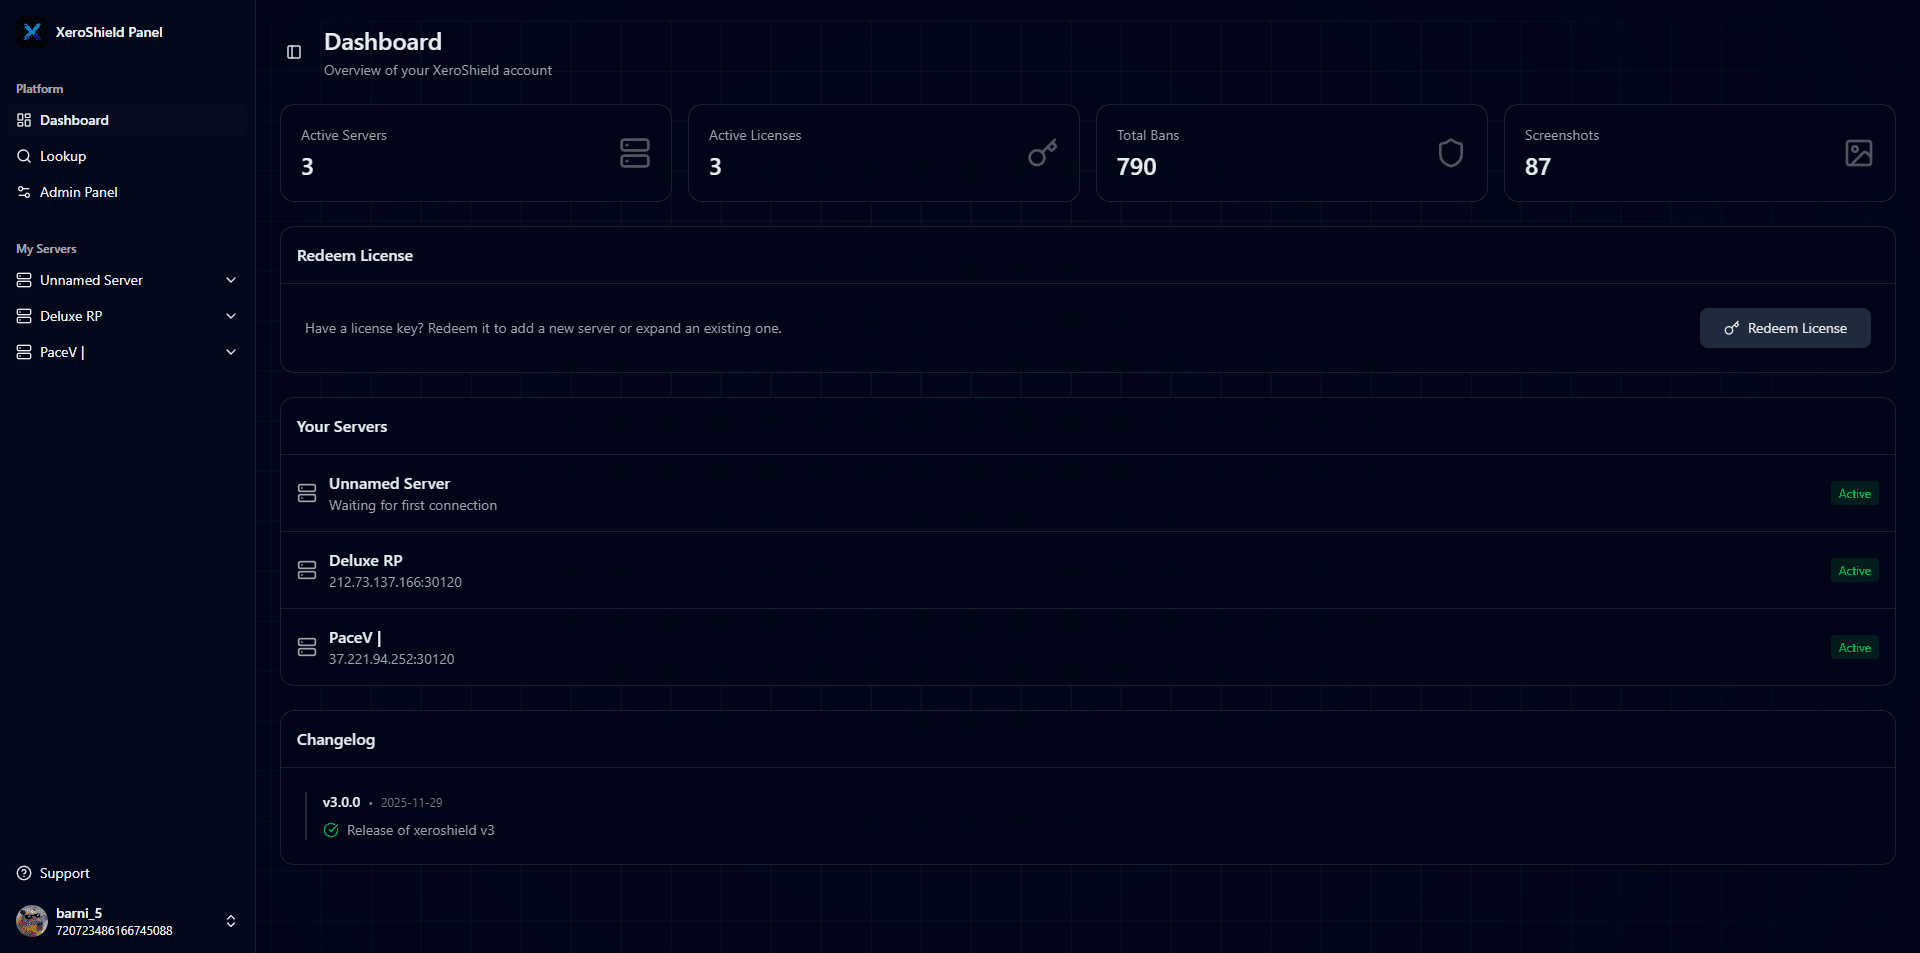
Task: Click the XeroShield Panel logo icon
Action: pos(31,31)
